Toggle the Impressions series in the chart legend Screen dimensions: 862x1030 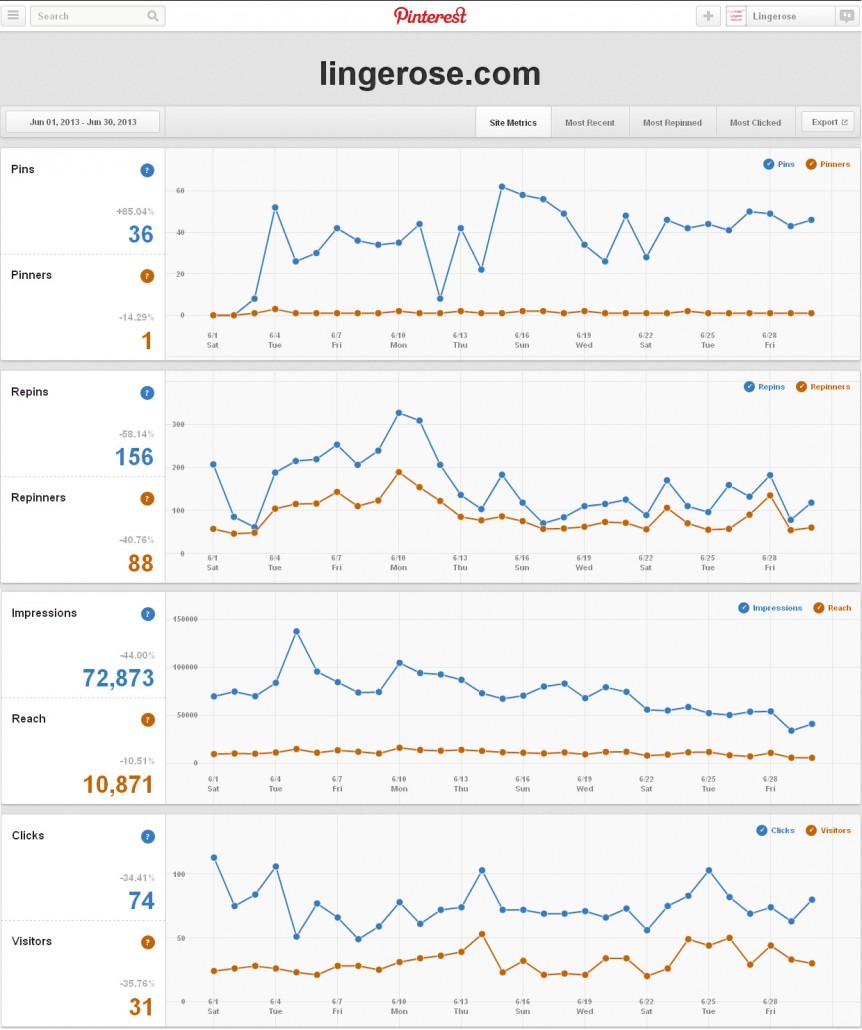[x=770, y=608]
